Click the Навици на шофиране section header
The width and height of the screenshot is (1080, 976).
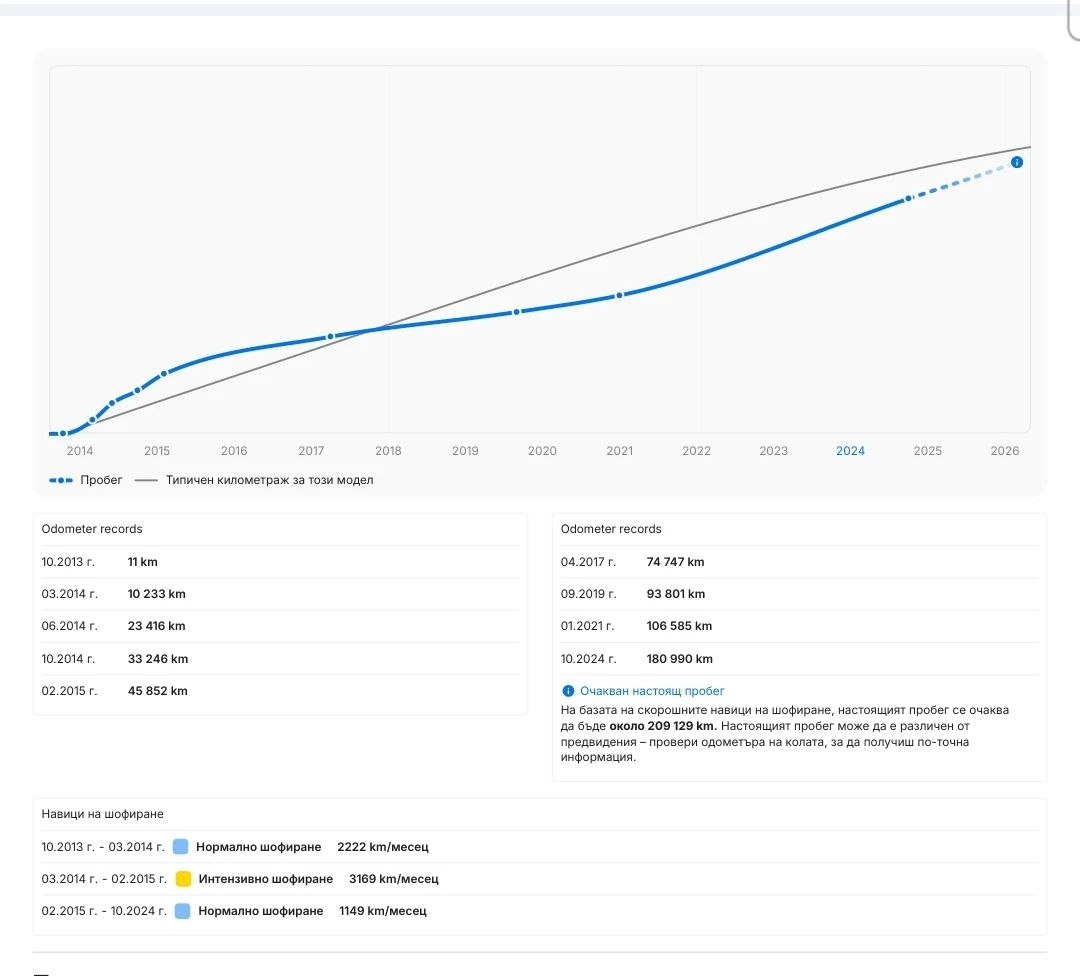tap(102, 814)
